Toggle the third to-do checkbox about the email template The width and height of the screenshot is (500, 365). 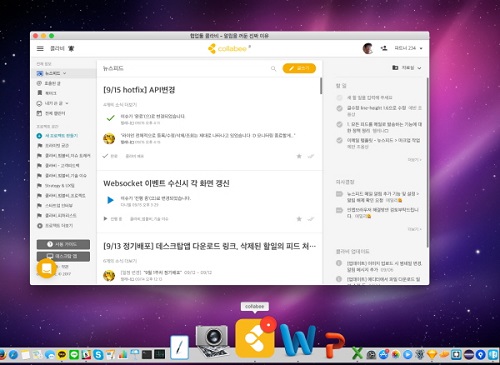click(x=339, y=140)
